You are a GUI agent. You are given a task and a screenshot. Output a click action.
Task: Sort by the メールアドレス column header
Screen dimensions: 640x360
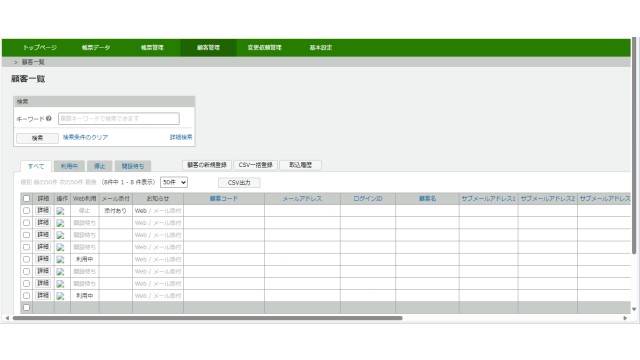pyautogui.click(x=302, y=199)
